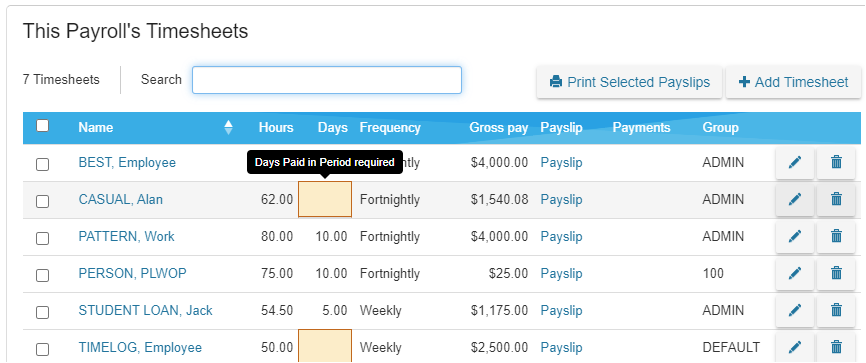Click pencil icon for PATTERN, Work row
Screen dimensions: 866x363
(x=795, y=236)
